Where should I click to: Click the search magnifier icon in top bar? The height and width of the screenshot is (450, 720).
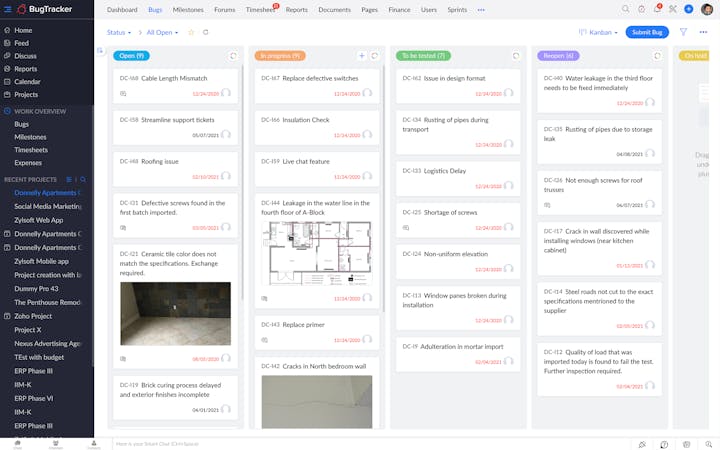(626, 9)
